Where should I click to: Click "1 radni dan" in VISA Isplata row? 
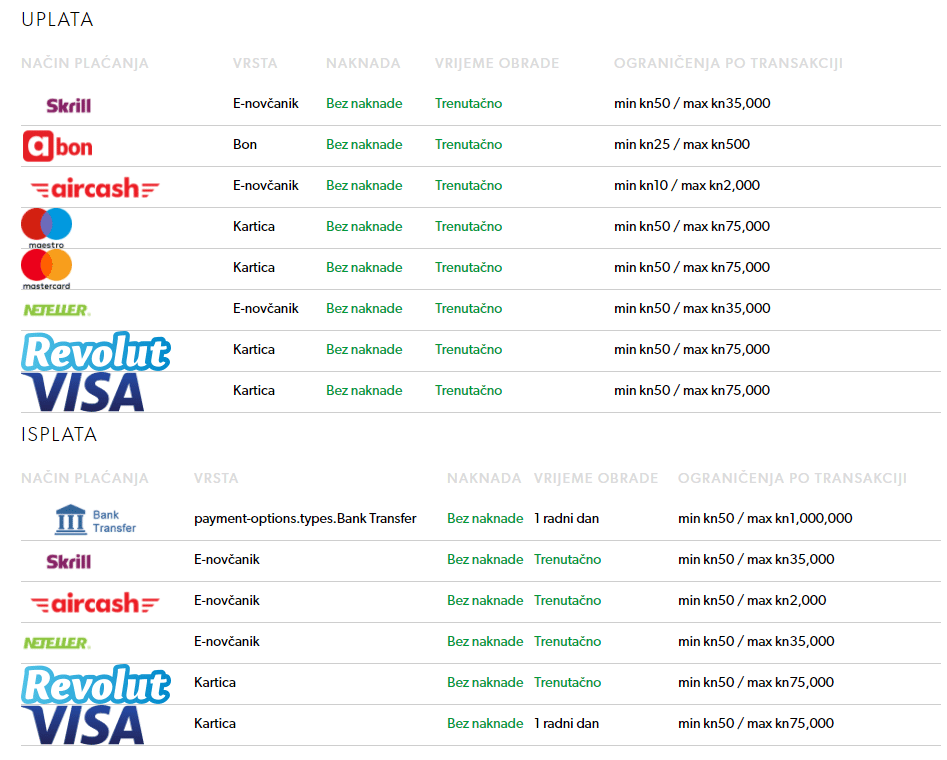(567, 723)
